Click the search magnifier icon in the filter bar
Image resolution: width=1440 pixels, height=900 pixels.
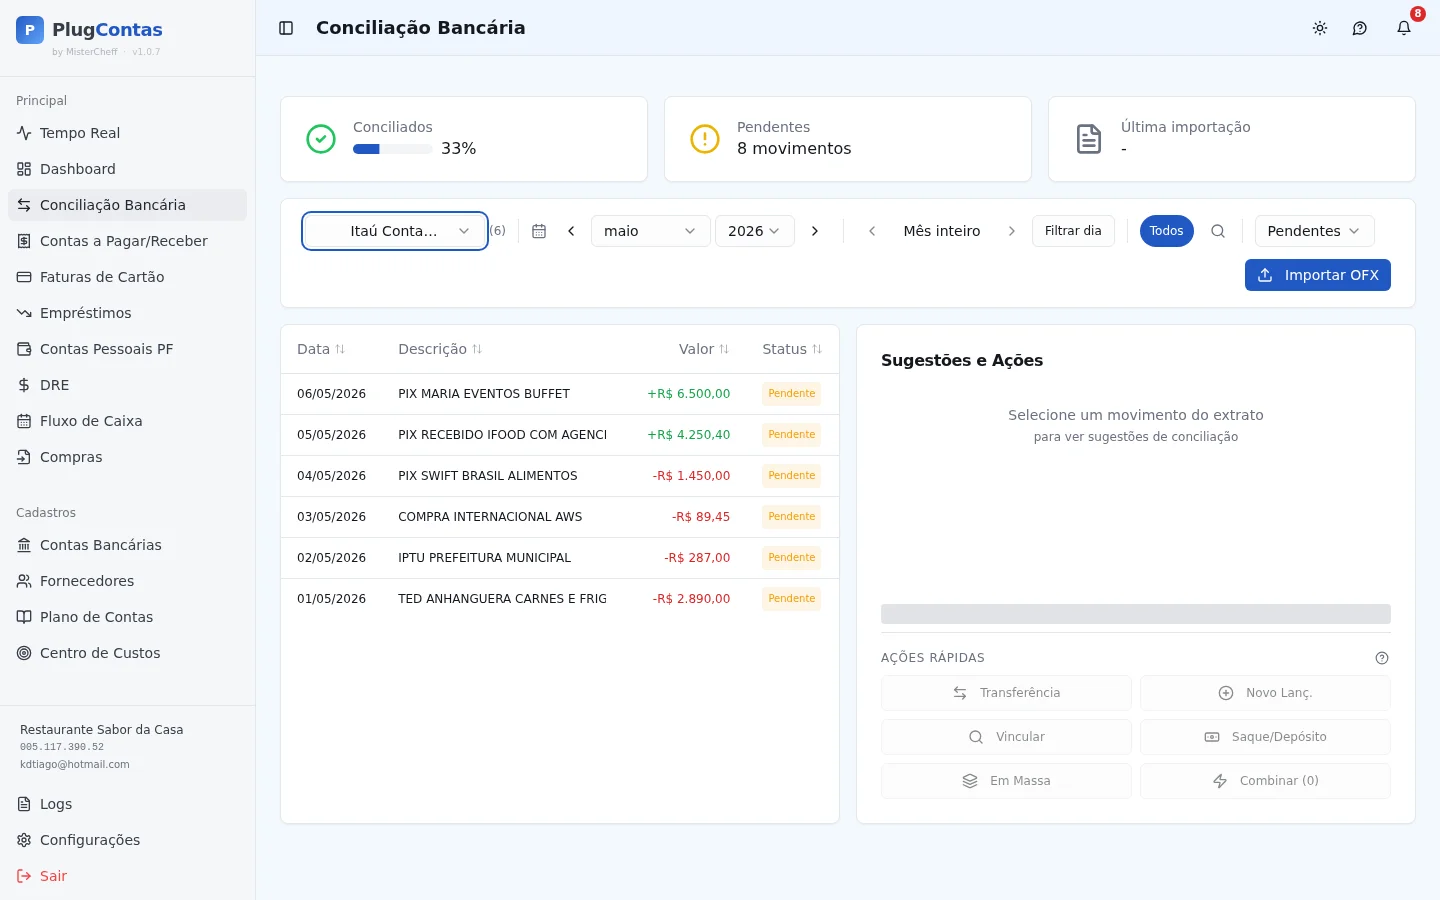(1218, 231)
